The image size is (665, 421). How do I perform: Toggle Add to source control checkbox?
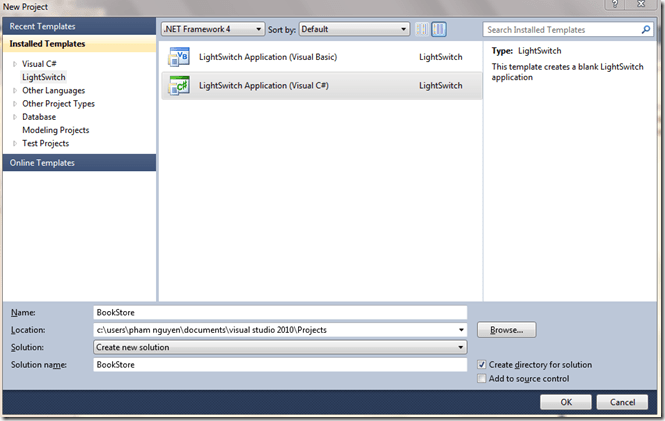click(482, 378)
